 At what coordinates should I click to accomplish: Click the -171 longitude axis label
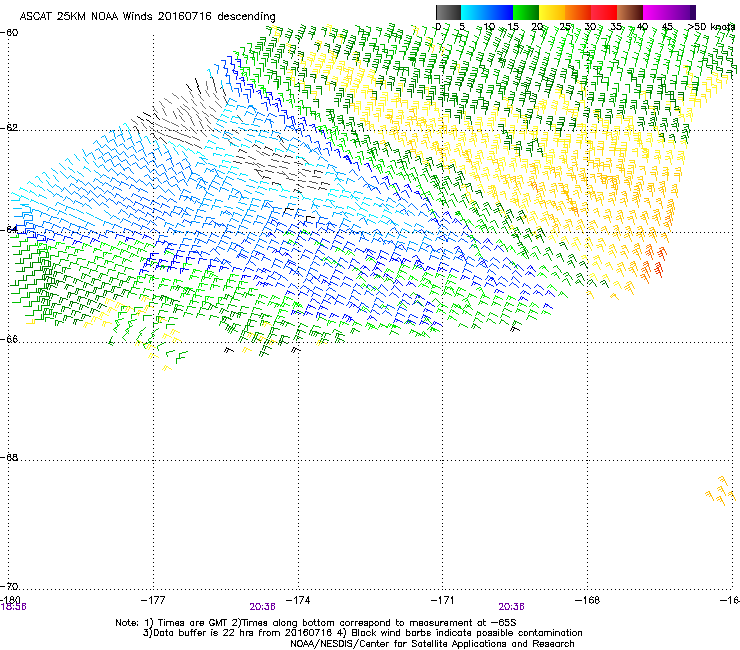443,600
